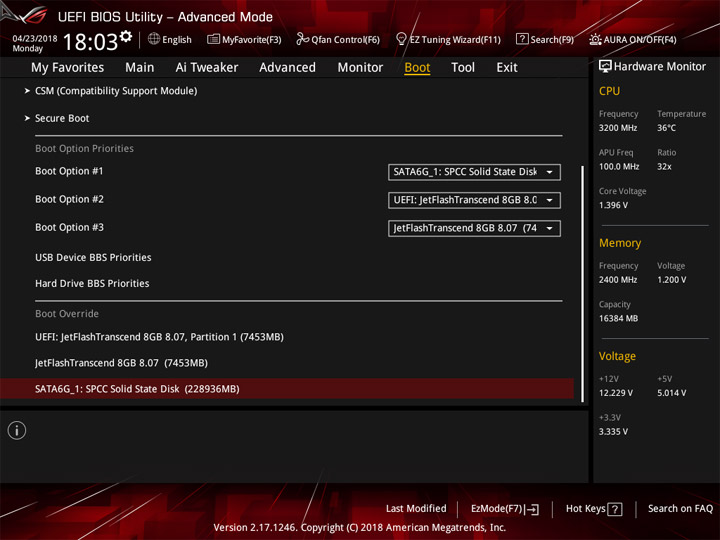The image size is (720, 540).
Task: Open the My Favorites tab
Action: pos(68,68)
